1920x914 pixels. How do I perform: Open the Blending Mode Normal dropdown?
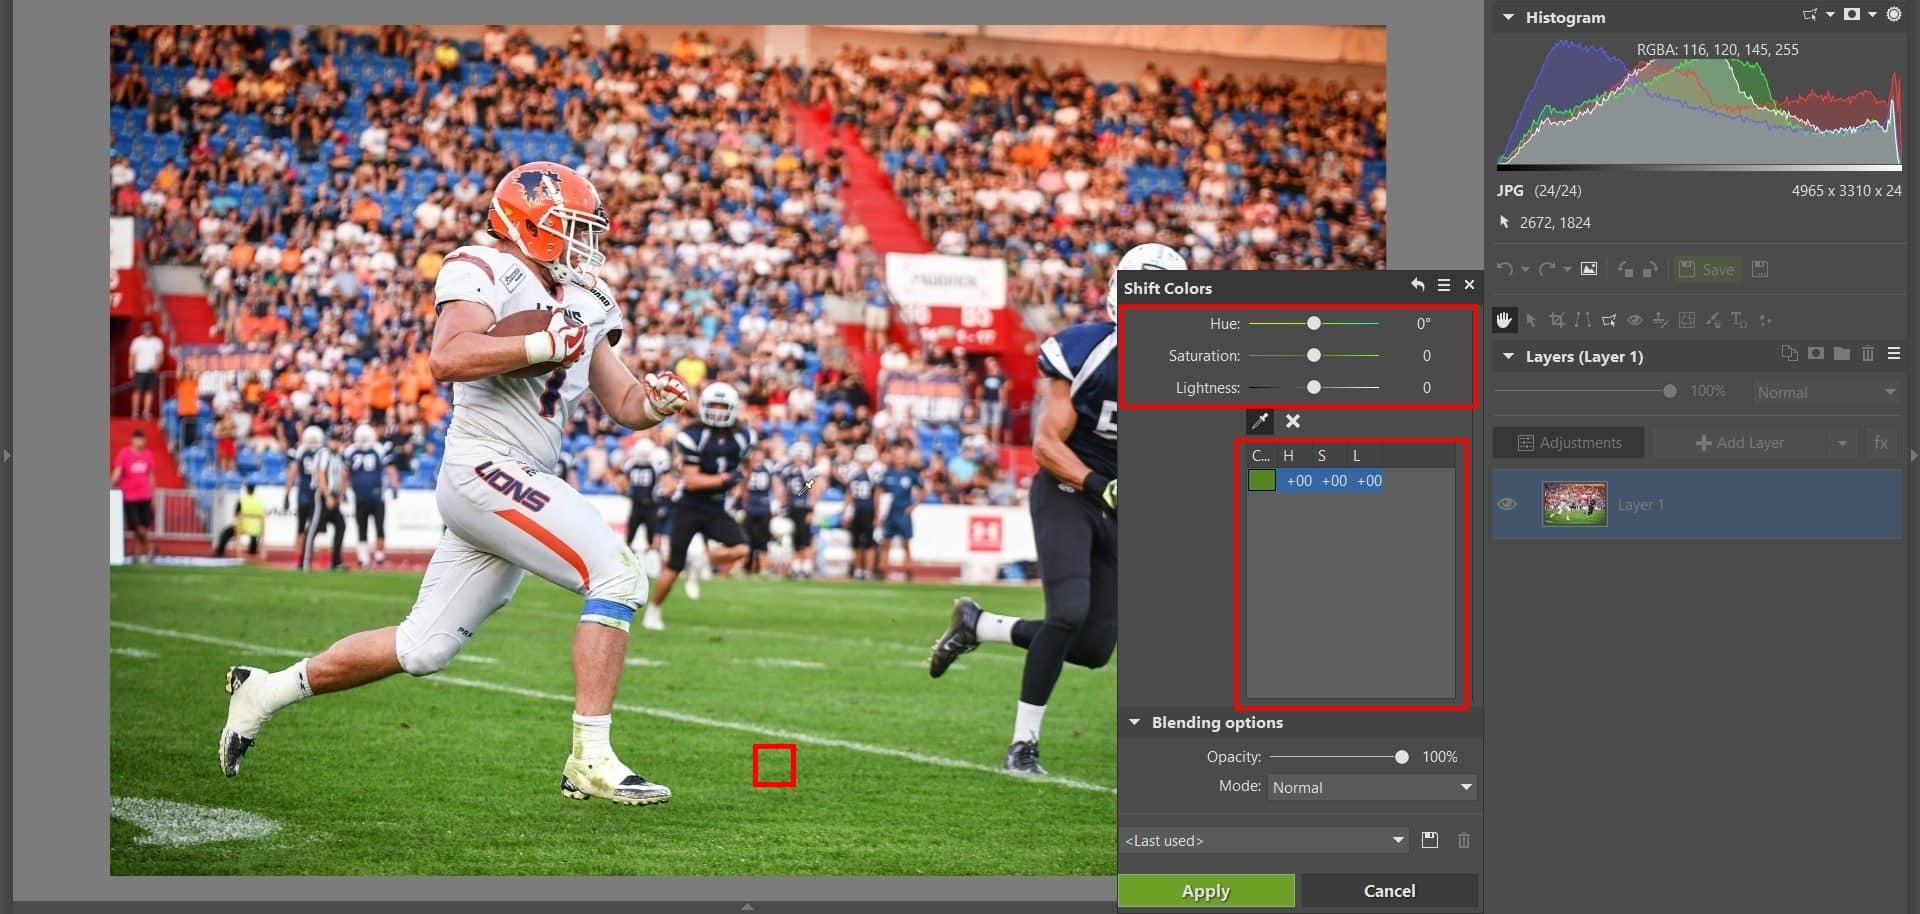pos(1373,787)
